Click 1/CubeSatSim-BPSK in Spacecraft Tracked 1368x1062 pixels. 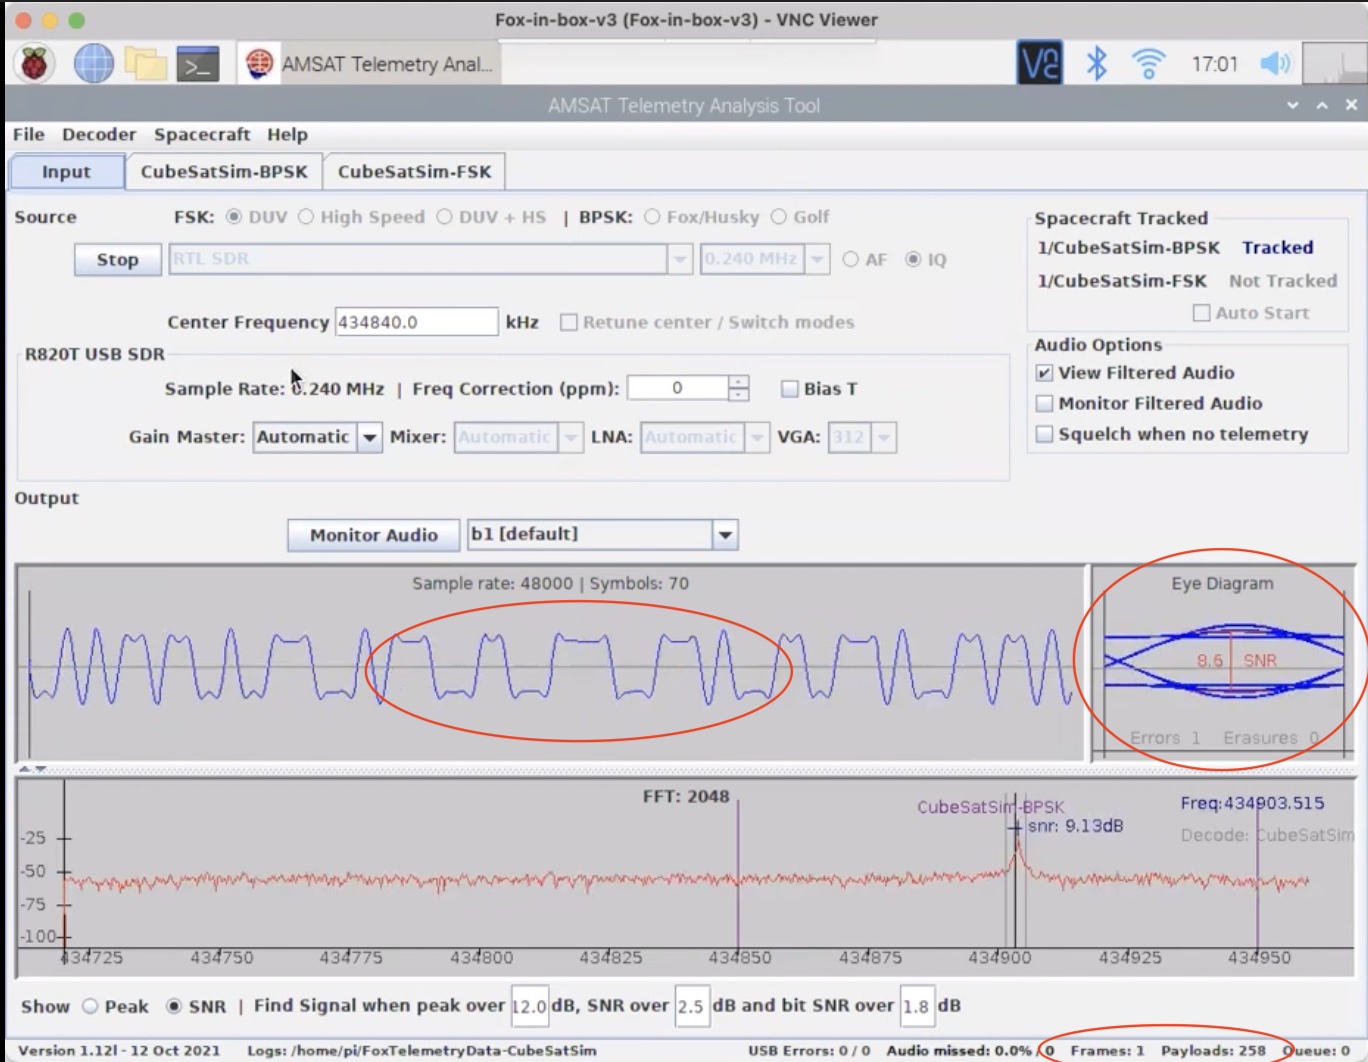coord(1128,247)
